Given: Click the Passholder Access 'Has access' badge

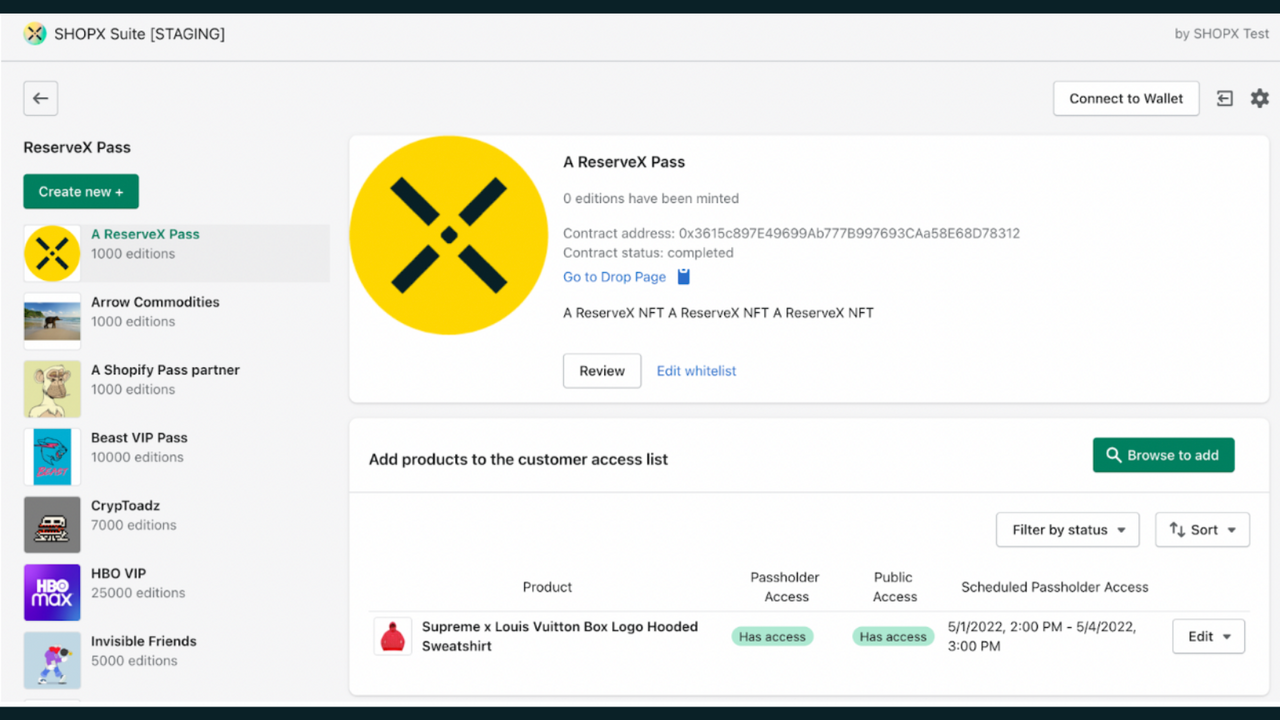Looking at the screenshot, I should 772,636.
